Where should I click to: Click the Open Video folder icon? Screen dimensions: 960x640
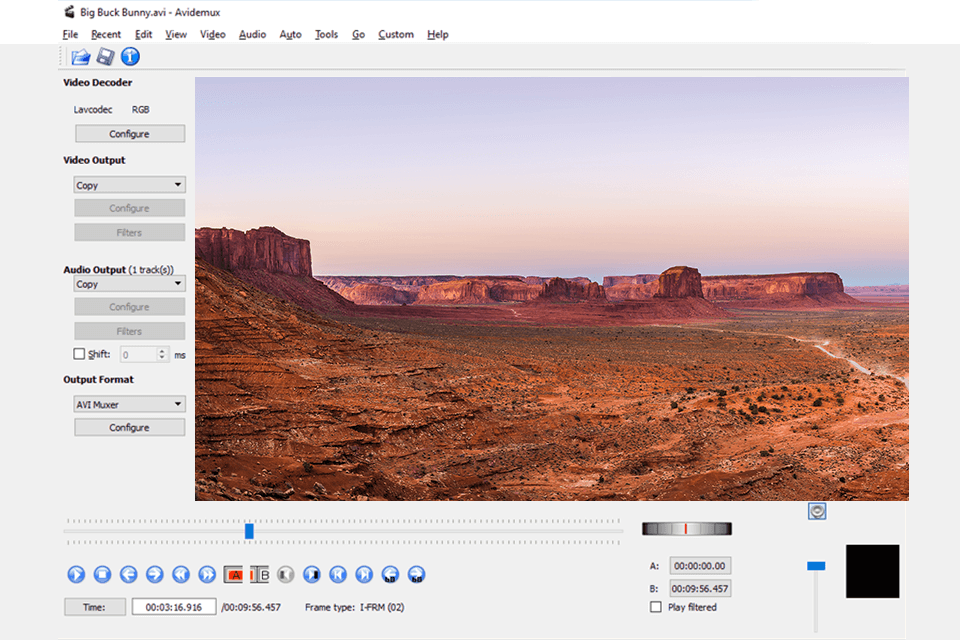pos(81,57)
